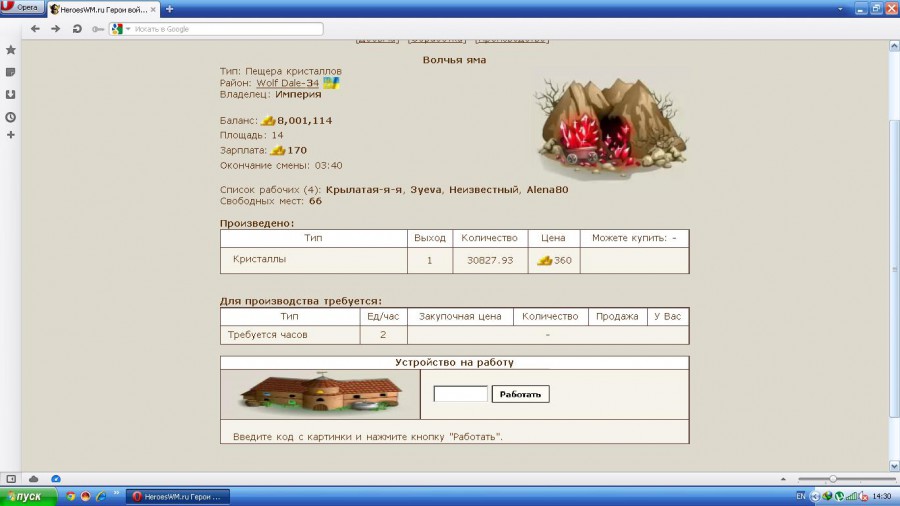The image size is (900, 506).
Task: Open worker Неизвестный profile
Action: pos(483,190)
